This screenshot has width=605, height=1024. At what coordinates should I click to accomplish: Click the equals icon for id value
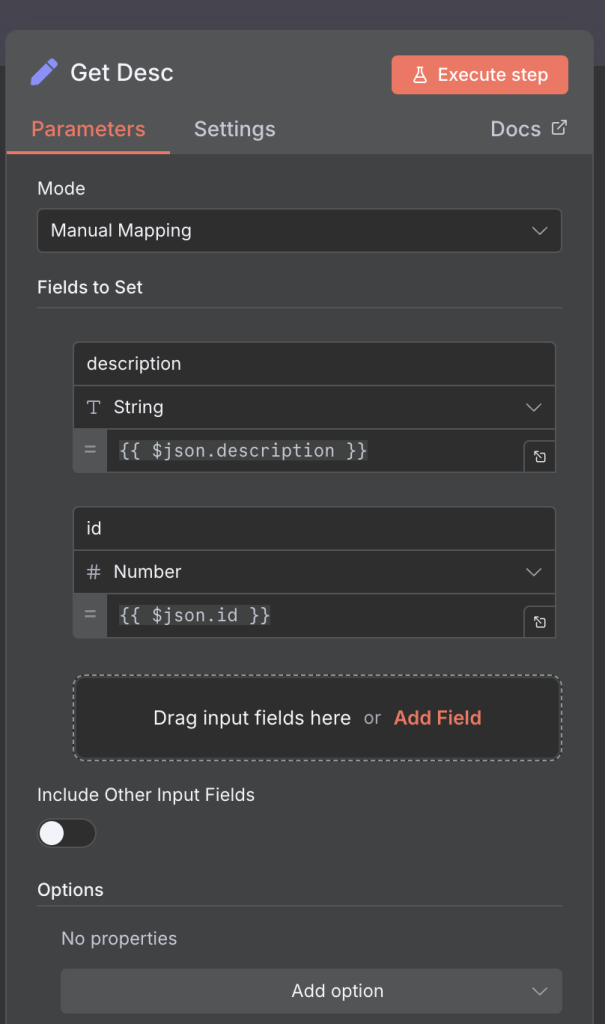click(x=90, y=616)
